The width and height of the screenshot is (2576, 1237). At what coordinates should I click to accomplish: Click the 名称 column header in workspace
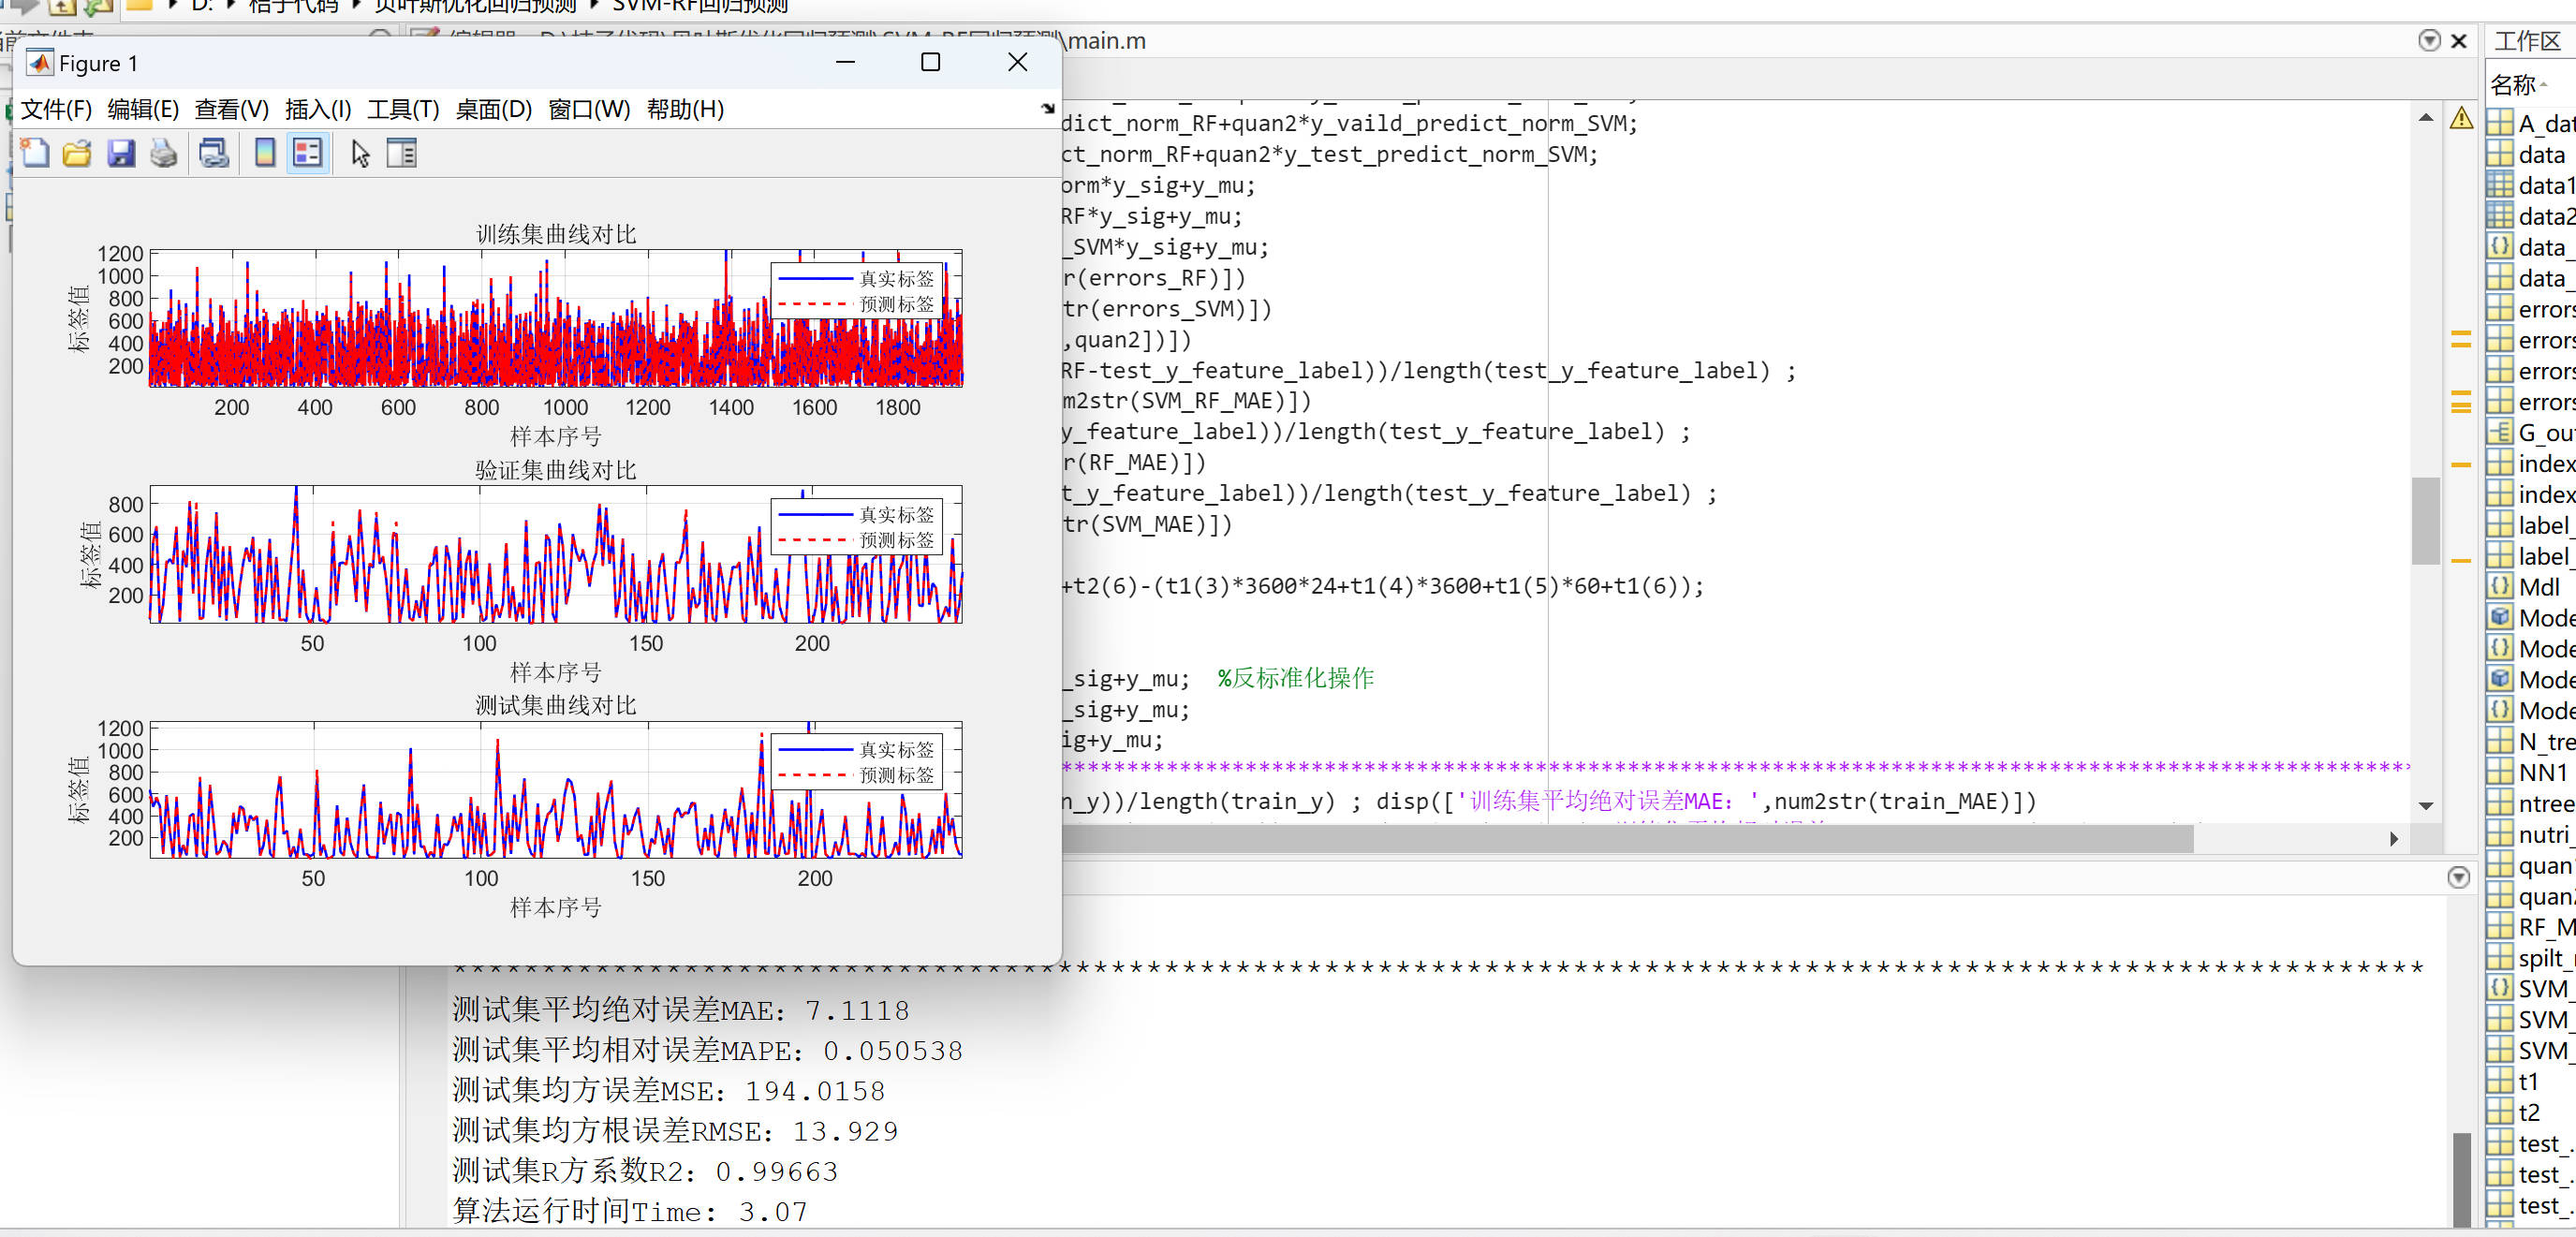click(2513, 85)
